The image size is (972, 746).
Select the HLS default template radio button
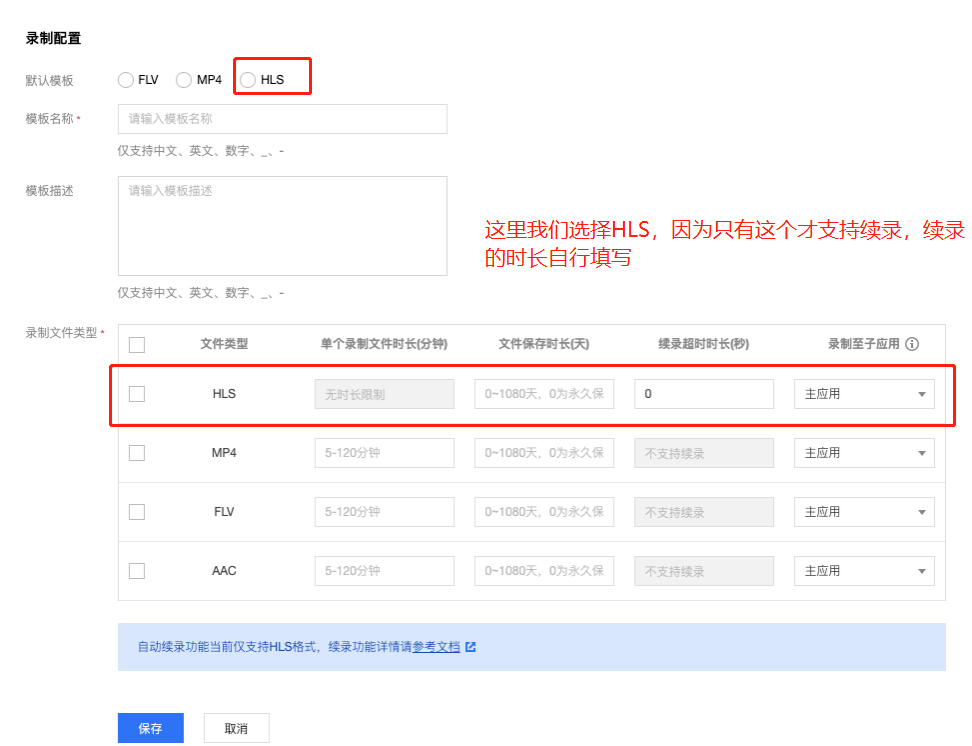coord(248,80)
